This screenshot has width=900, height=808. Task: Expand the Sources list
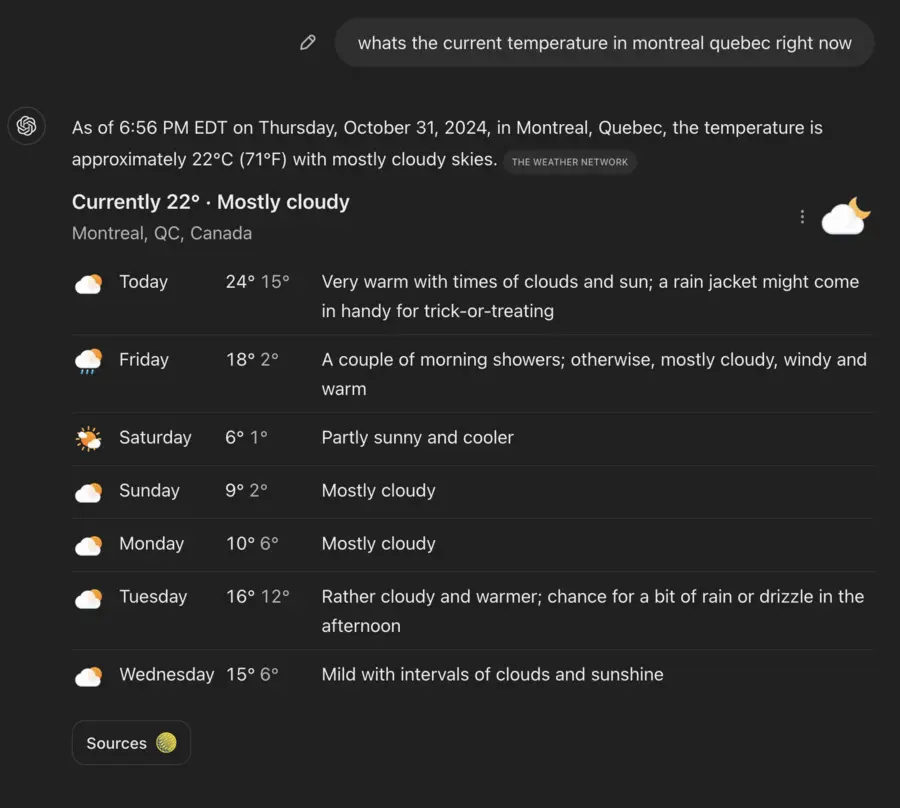pos(131,743)
